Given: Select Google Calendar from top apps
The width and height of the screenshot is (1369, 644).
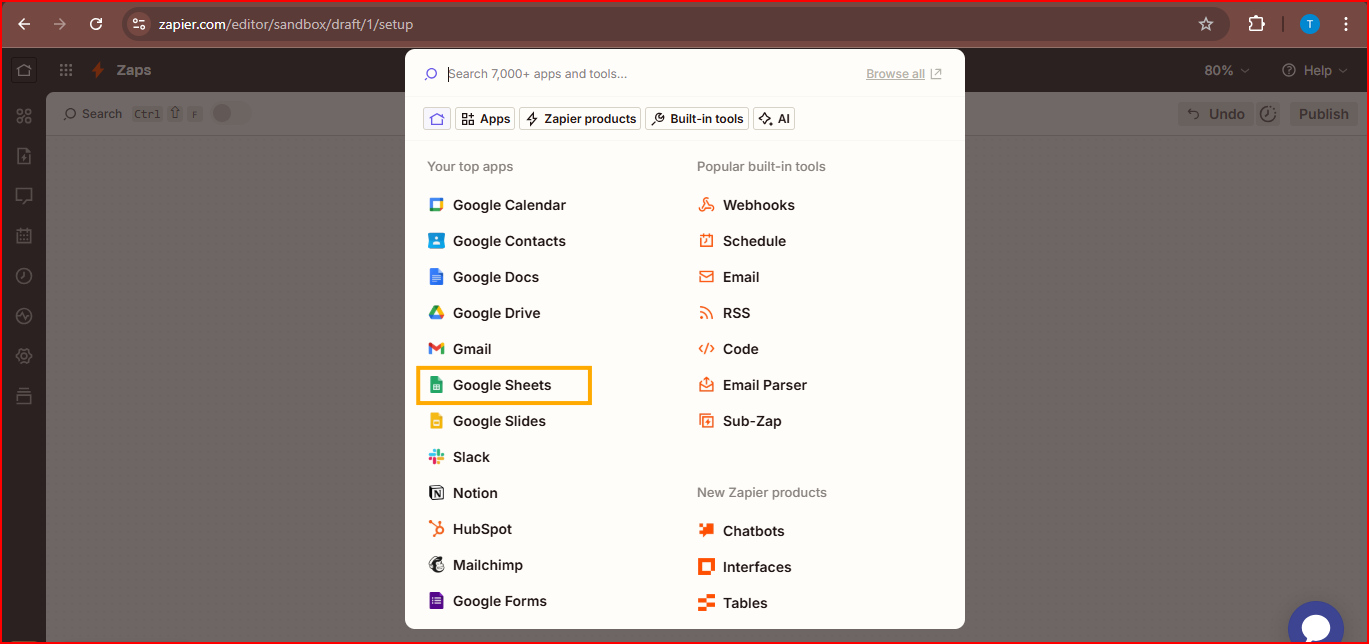Looking at the screenshot, I should click(497, 205).
